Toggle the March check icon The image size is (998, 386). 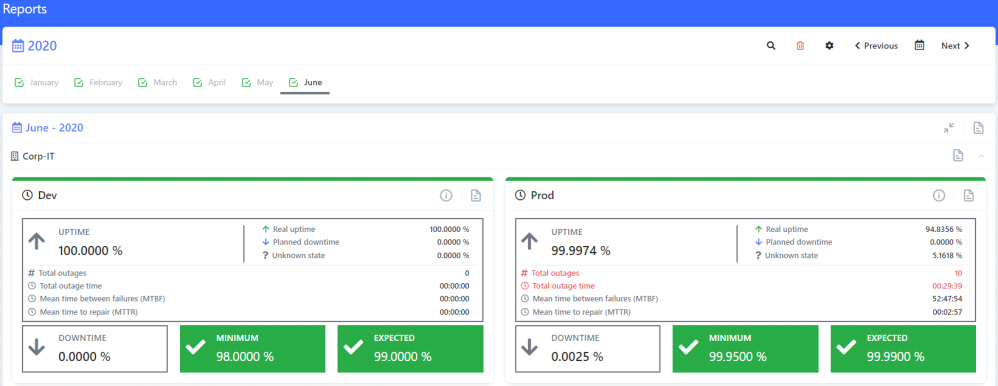coord(143,83)
